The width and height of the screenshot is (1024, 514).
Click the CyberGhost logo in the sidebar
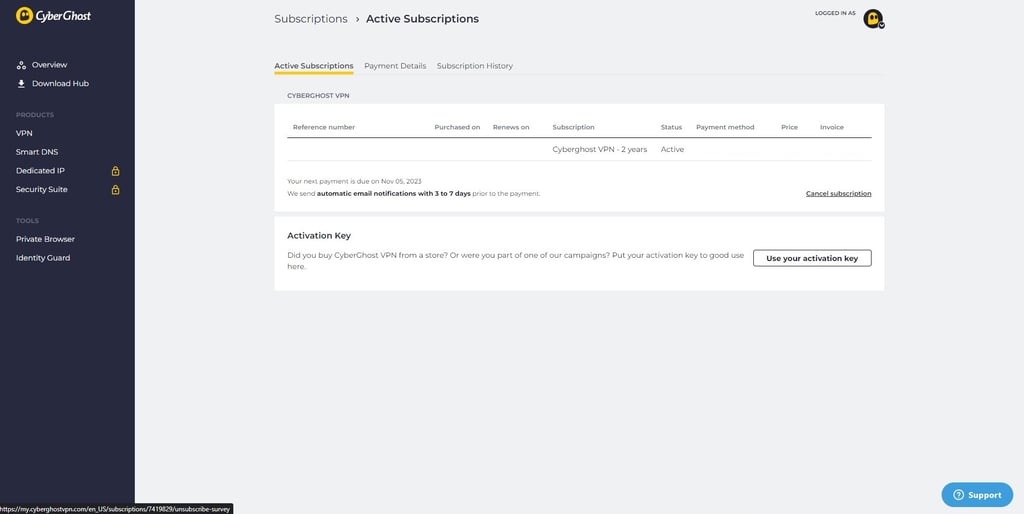tap(54, 15)
